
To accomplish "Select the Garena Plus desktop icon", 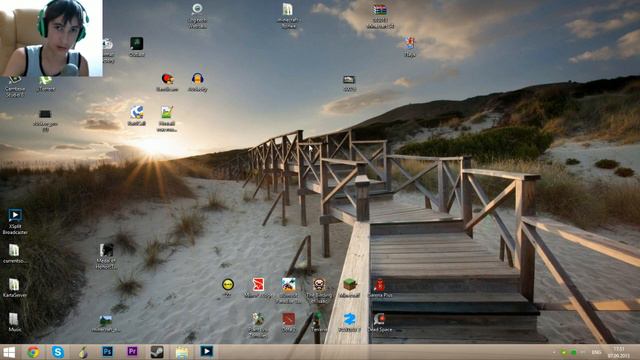I will click(380, 288).
